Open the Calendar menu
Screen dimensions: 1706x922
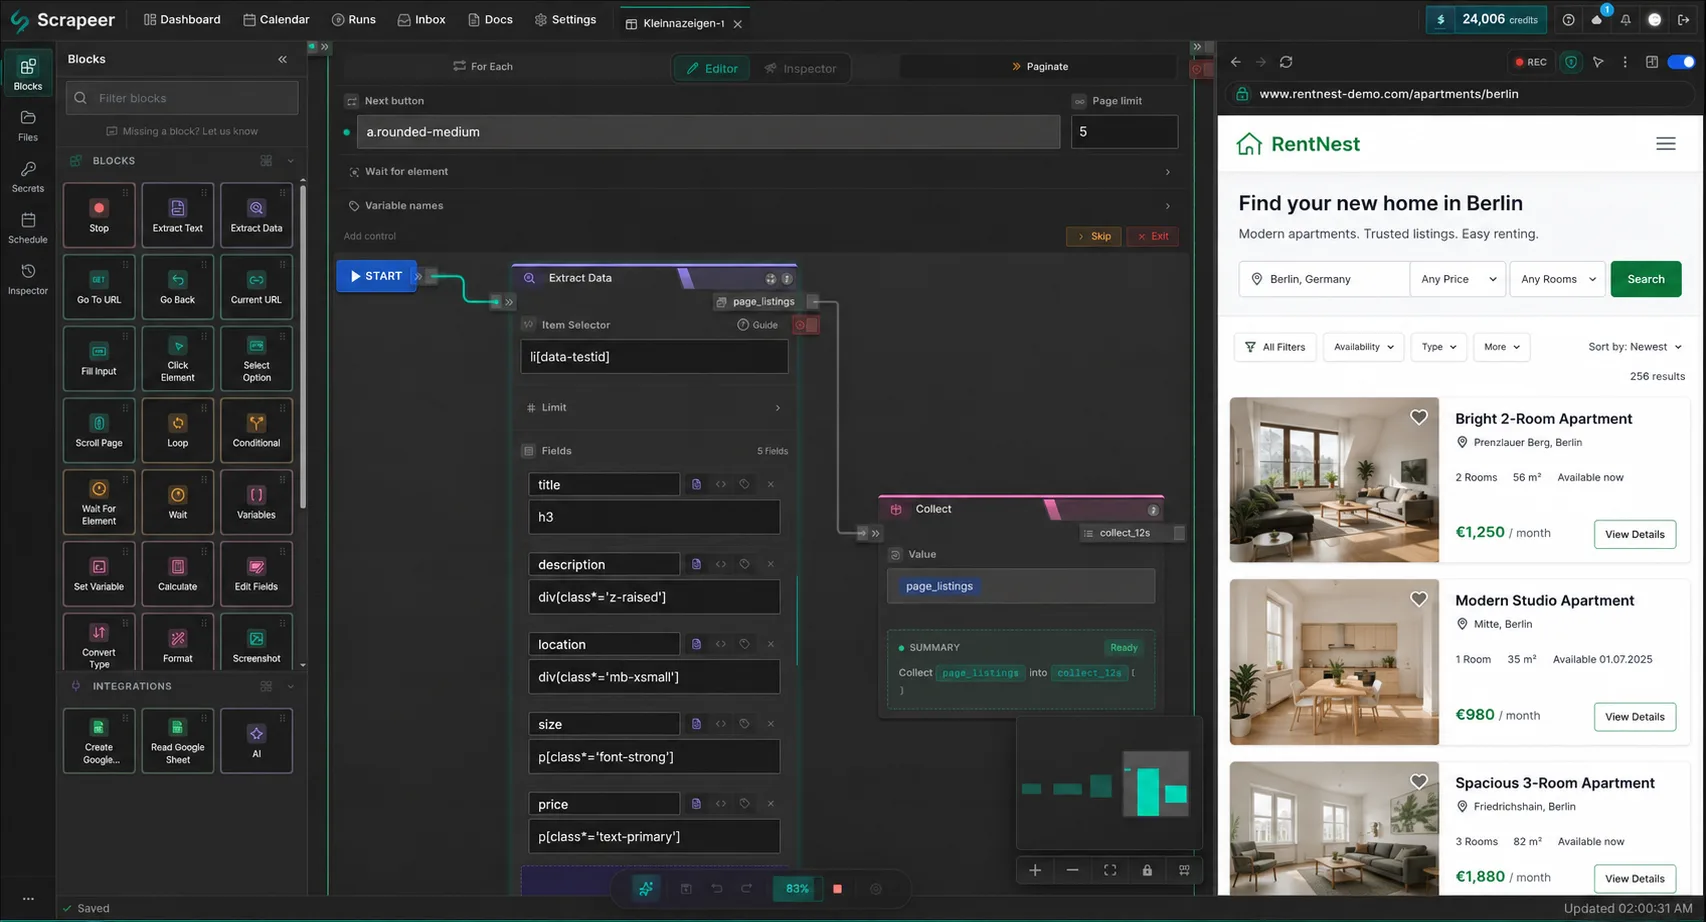point(276,20)
